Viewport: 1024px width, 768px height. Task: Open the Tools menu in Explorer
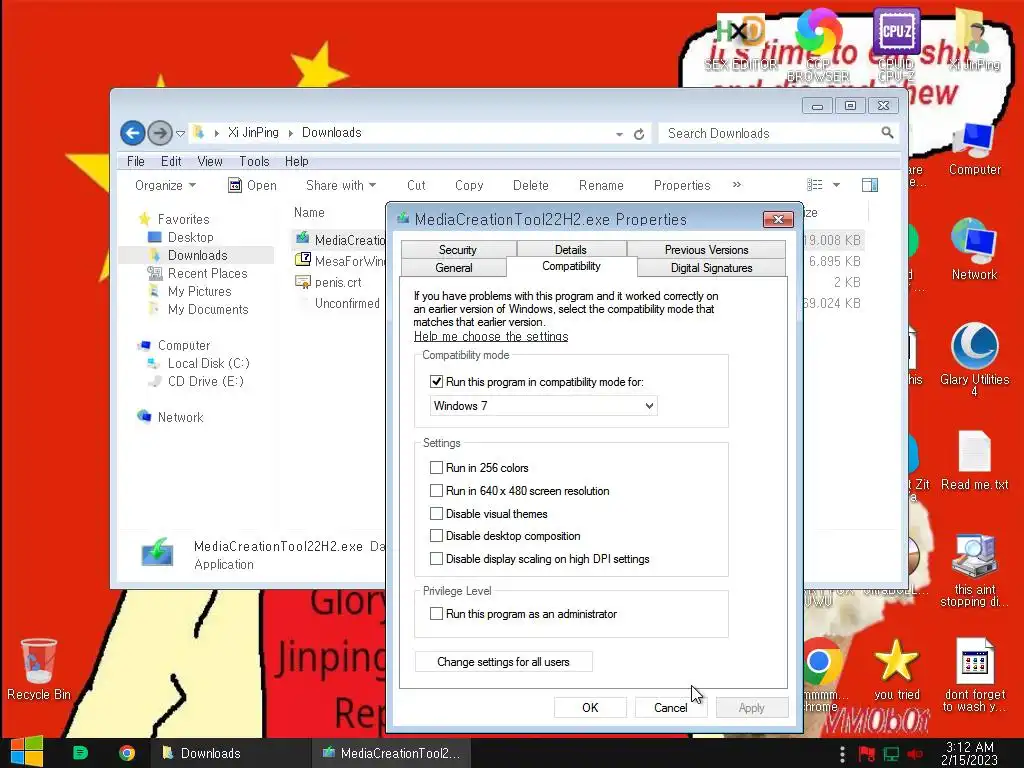[x=254, y=161]
